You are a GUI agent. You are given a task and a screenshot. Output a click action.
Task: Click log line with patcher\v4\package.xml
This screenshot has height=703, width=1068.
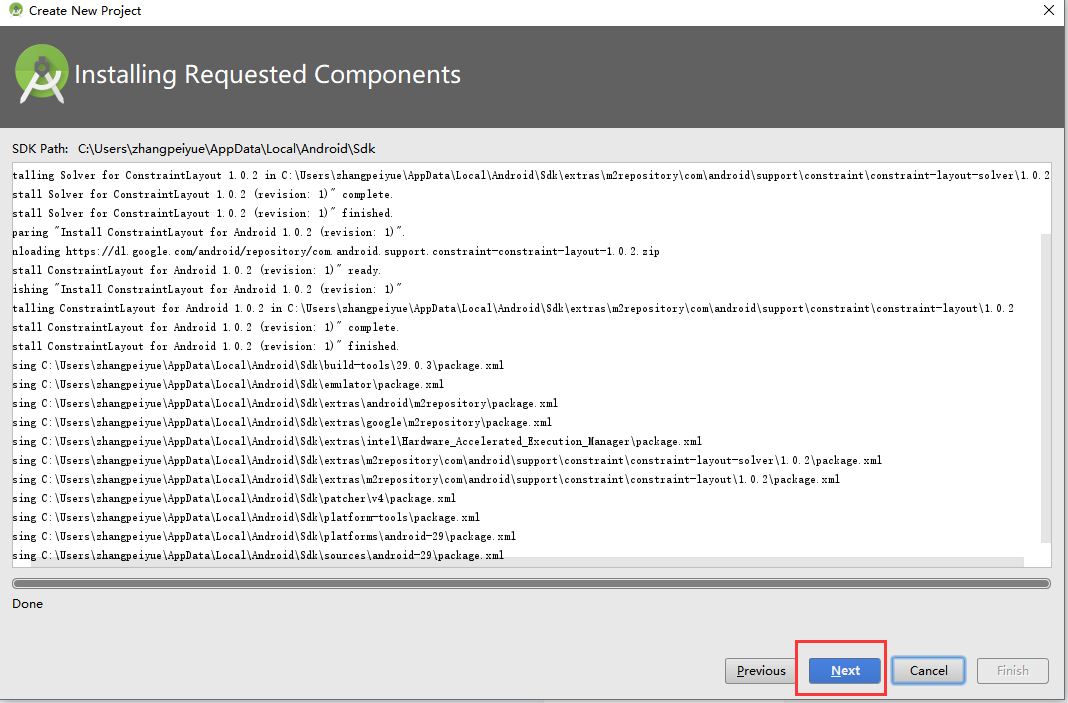(234, 499)
